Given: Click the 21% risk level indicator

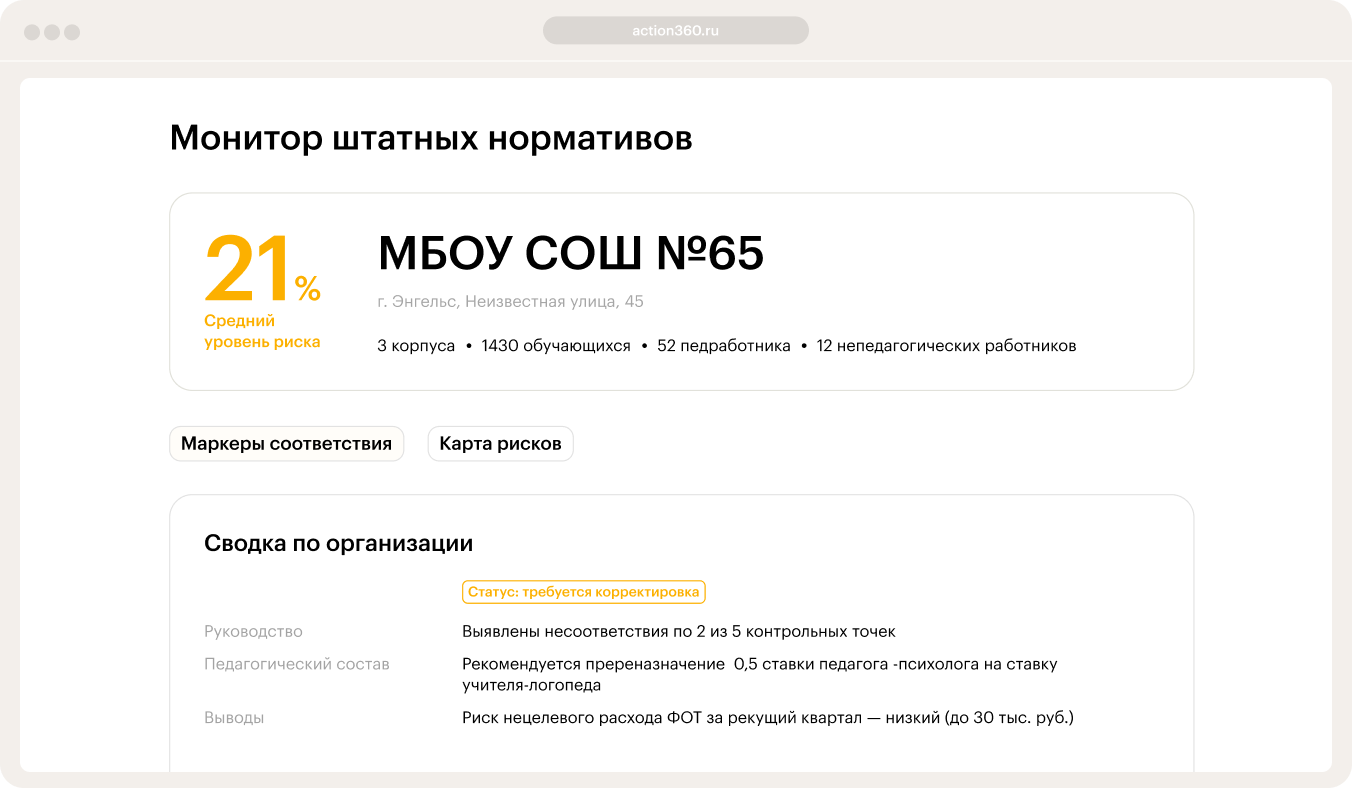Looking at the screenshot, I should point(263,268).
